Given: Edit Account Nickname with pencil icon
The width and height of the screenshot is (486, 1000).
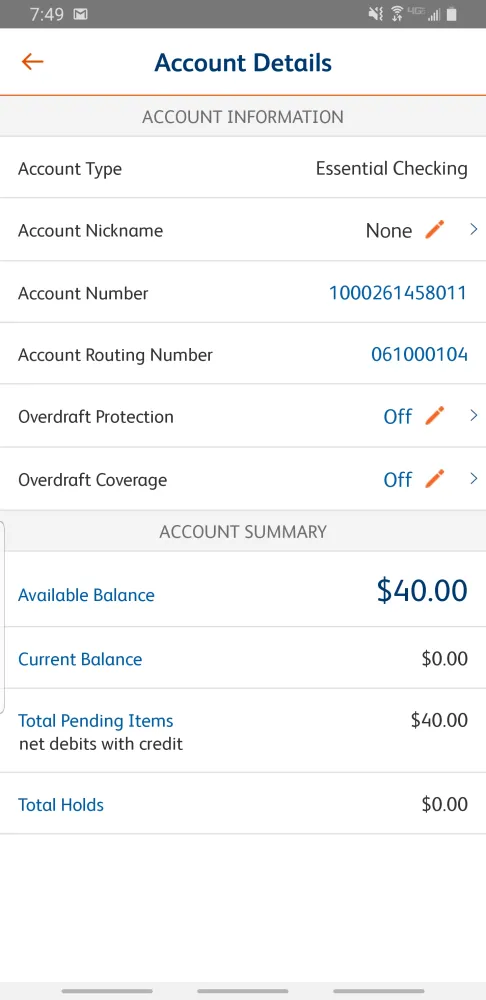Looking at the screenshot, I should [x=434, y=230].
